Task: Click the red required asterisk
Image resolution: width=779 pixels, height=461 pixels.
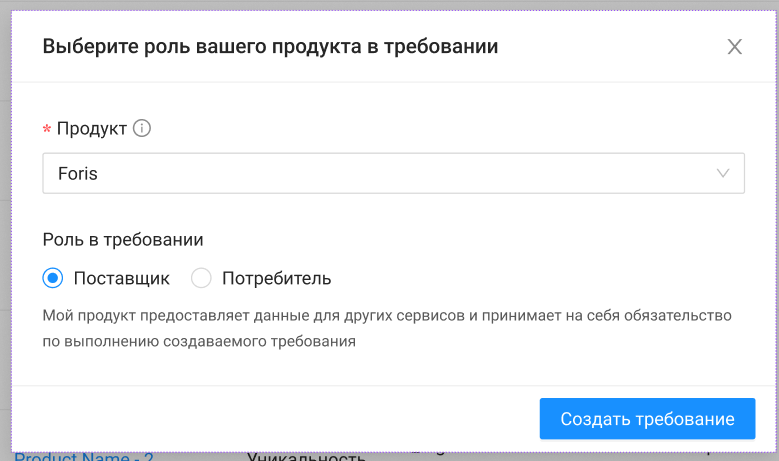Action: 46,130
